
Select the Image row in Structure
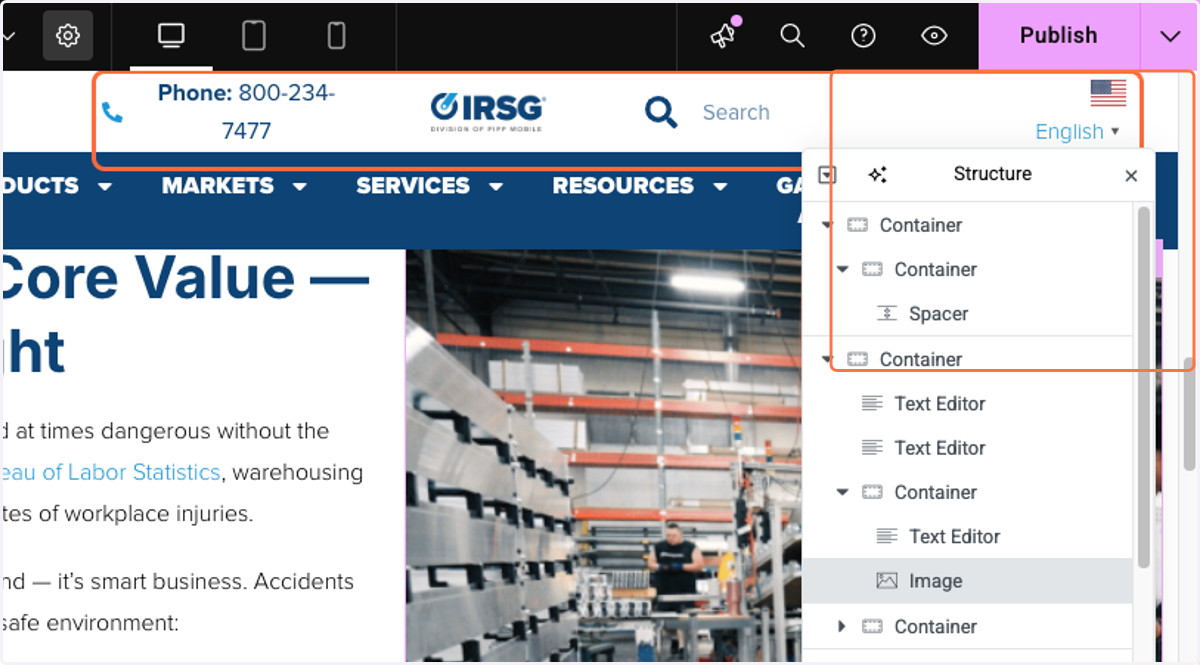tap(968, 581)
